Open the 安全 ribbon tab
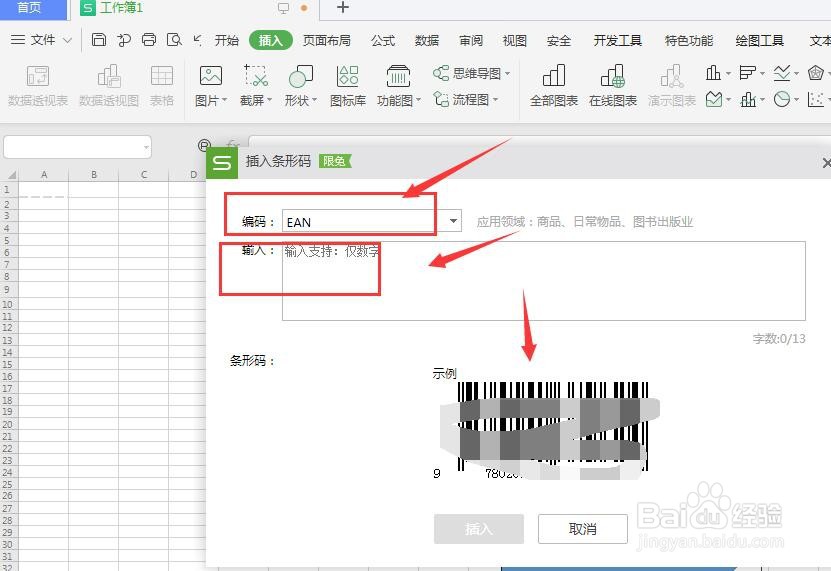Image resolution: width=831 pixels, height=571 pixels. pos(559,40)
